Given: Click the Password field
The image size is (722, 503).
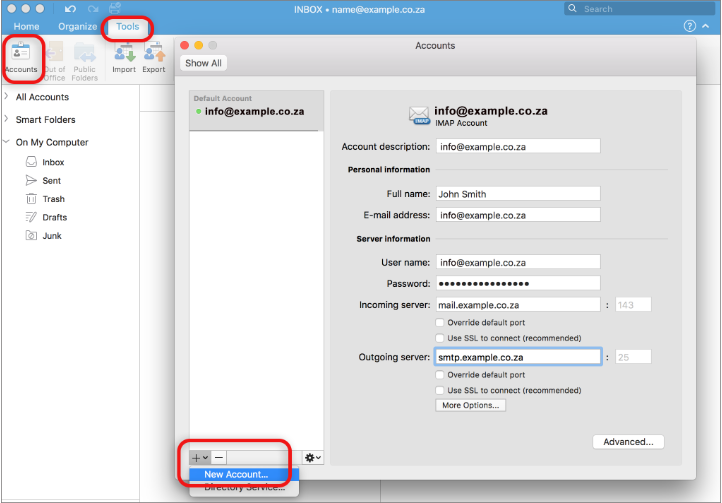Looking at the screenshot, I should pyautogui.click(x=518, y=283).
